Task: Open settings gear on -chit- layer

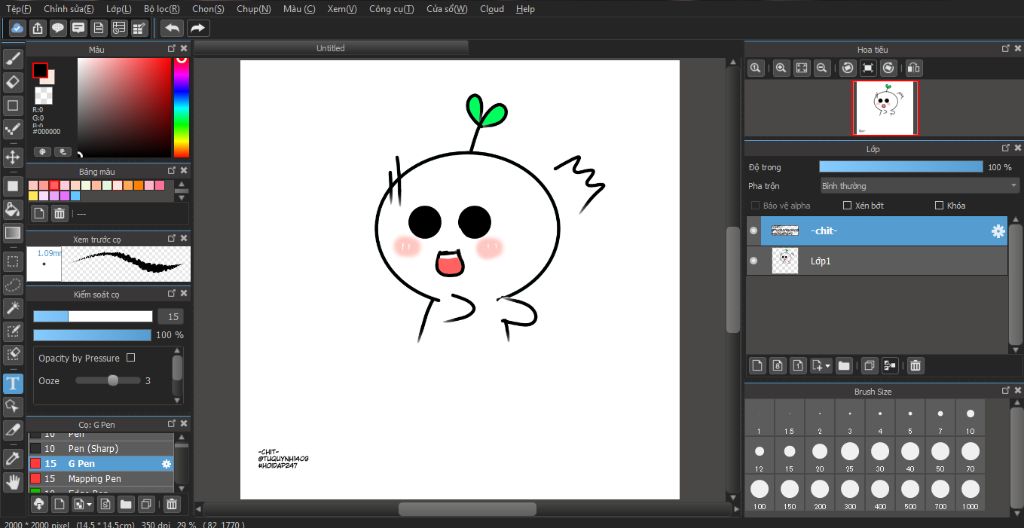Action: (998, 231)
